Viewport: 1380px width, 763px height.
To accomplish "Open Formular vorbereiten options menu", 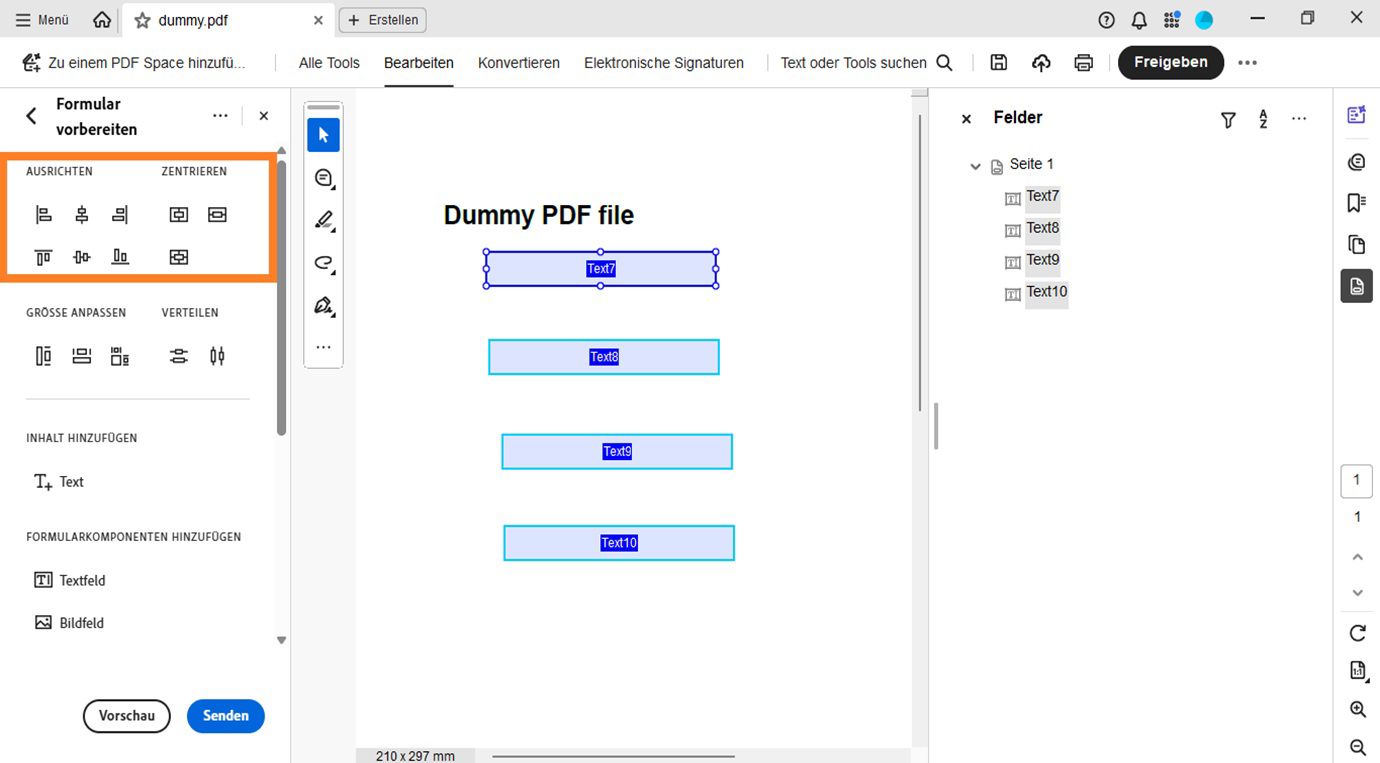I will pyautogui.click(x=220, y=116).
